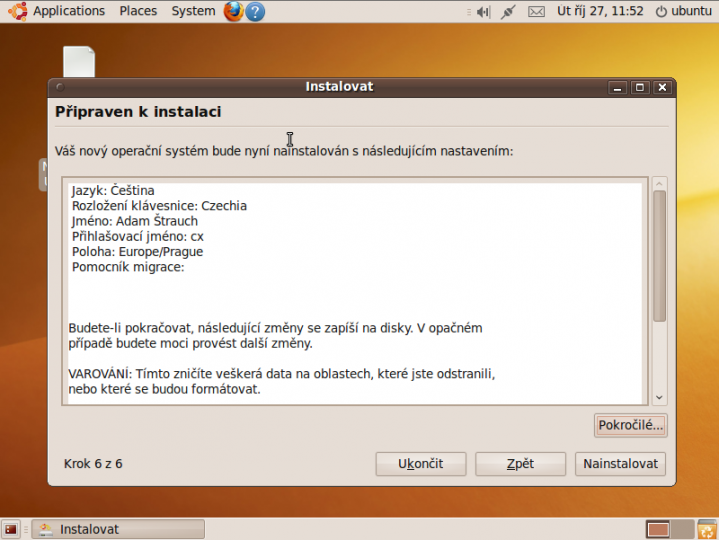719x540 pixels.
Task: Switch to the first workspace
Action: 658,529
